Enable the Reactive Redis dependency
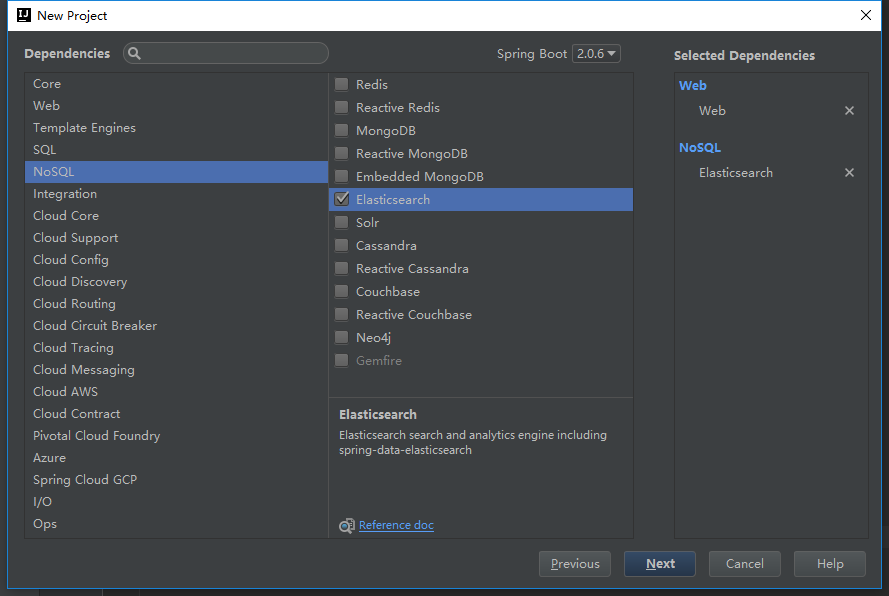Screen dimensions: 889x596 (341, 107)
